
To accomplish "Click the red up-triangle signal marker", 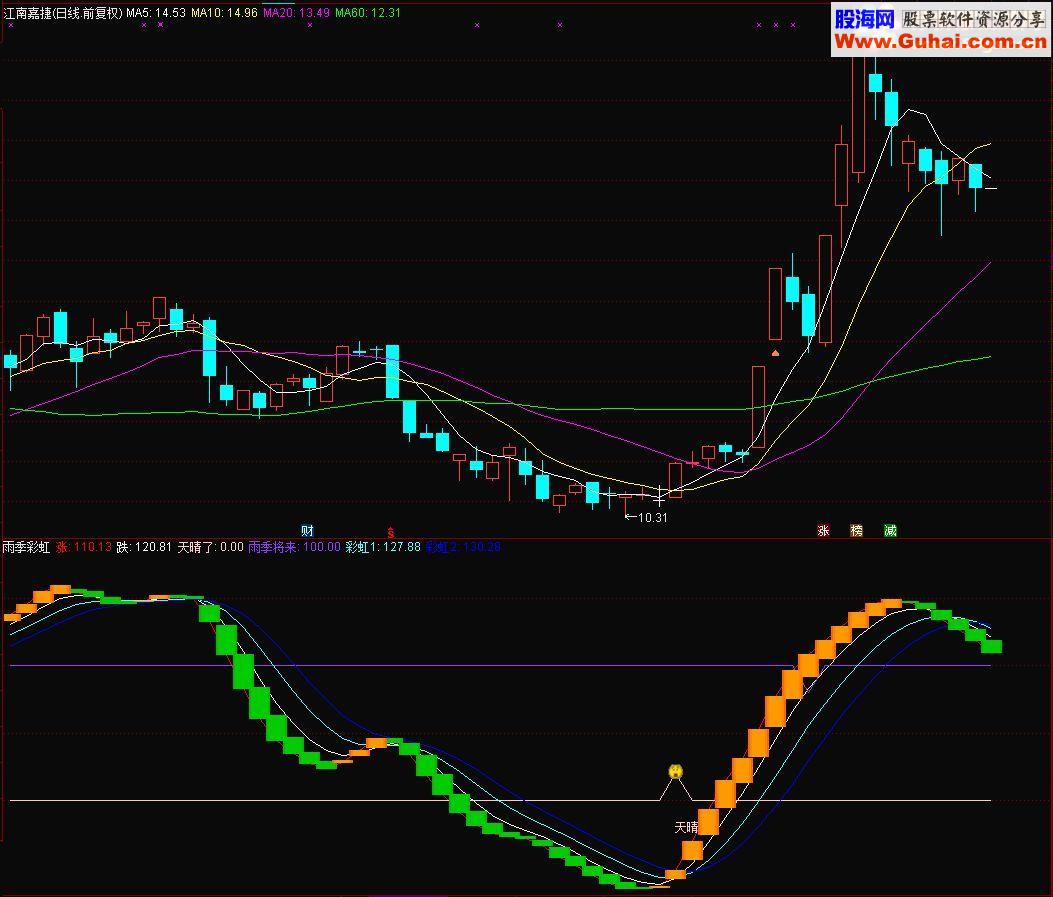I will (x=776, y=352).
